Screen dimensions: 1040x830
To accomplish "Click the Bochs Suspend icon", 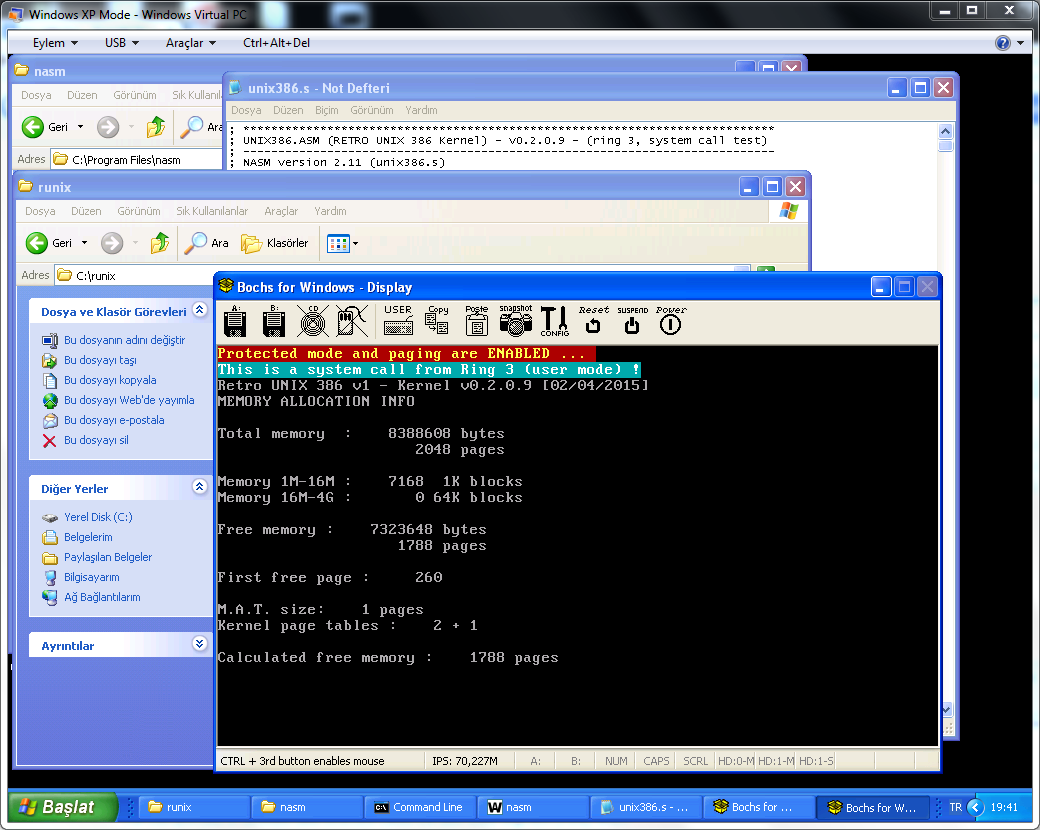I will pyautogui.click(x=632, y=320).
